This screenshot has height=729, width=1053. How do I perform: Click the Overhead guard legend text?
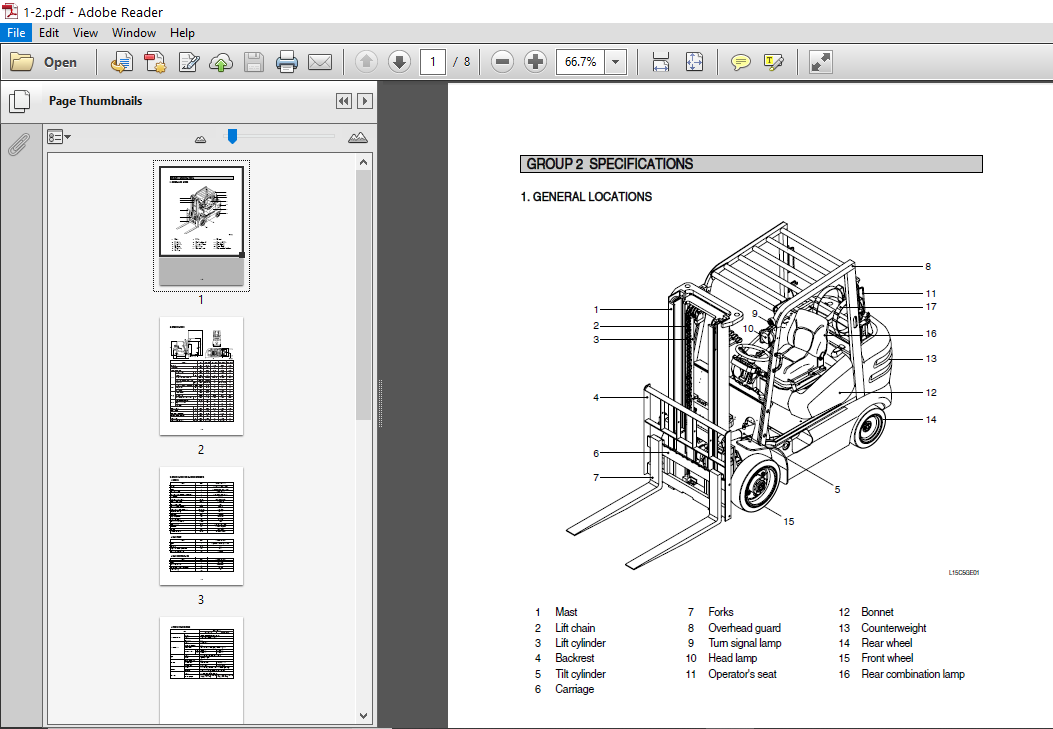[744, 628]
